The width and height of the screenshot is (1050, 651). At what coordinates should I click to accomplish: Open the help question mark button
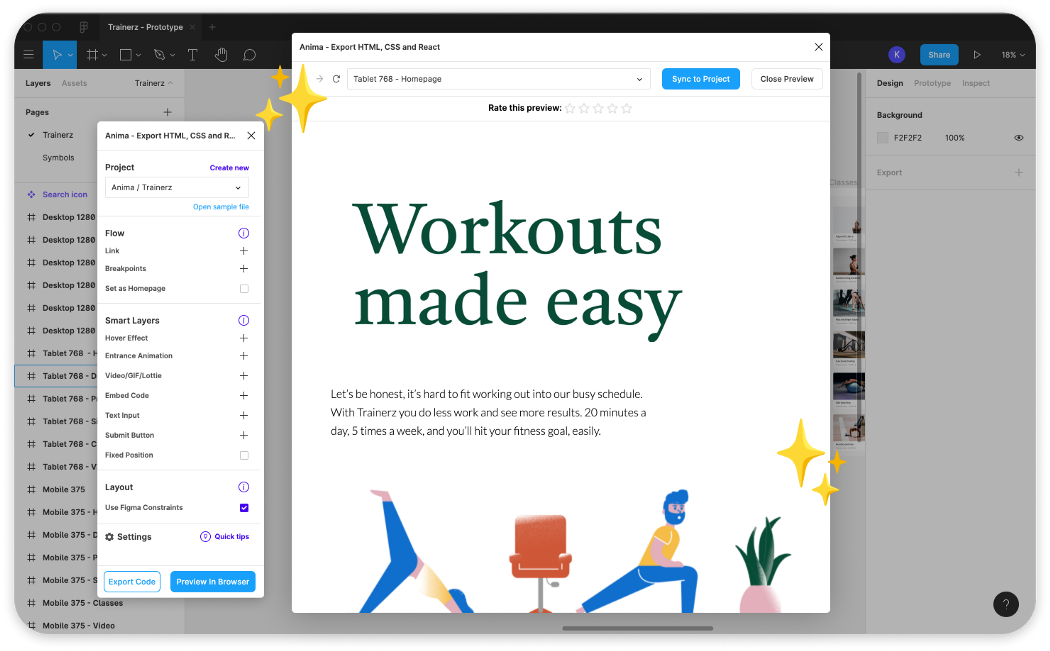[1006, 604]
